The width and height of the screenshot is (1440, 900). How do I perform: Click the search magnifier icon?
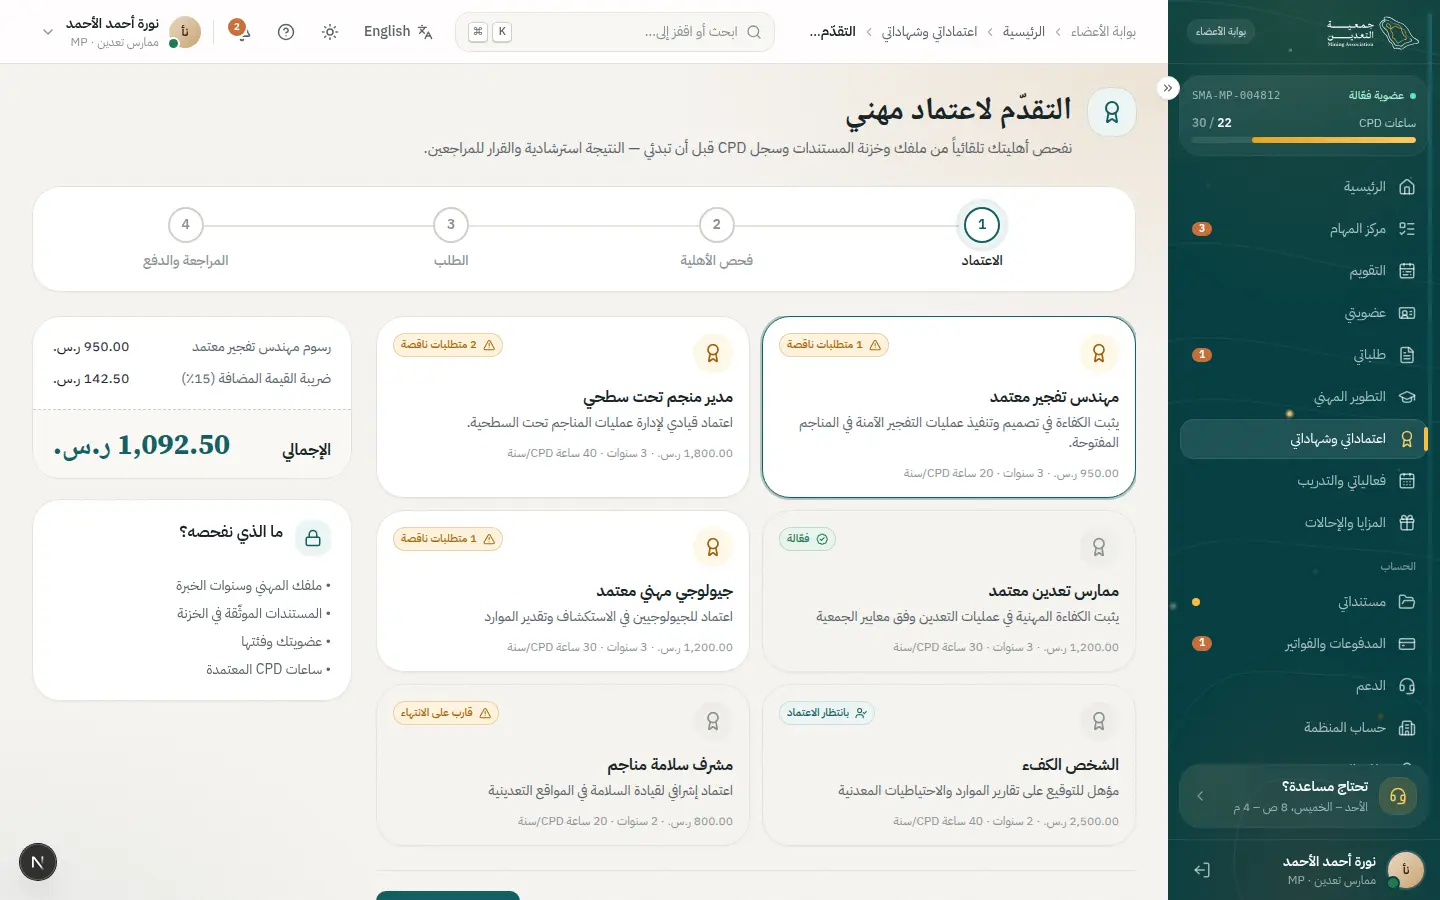[x=754, y=32]
